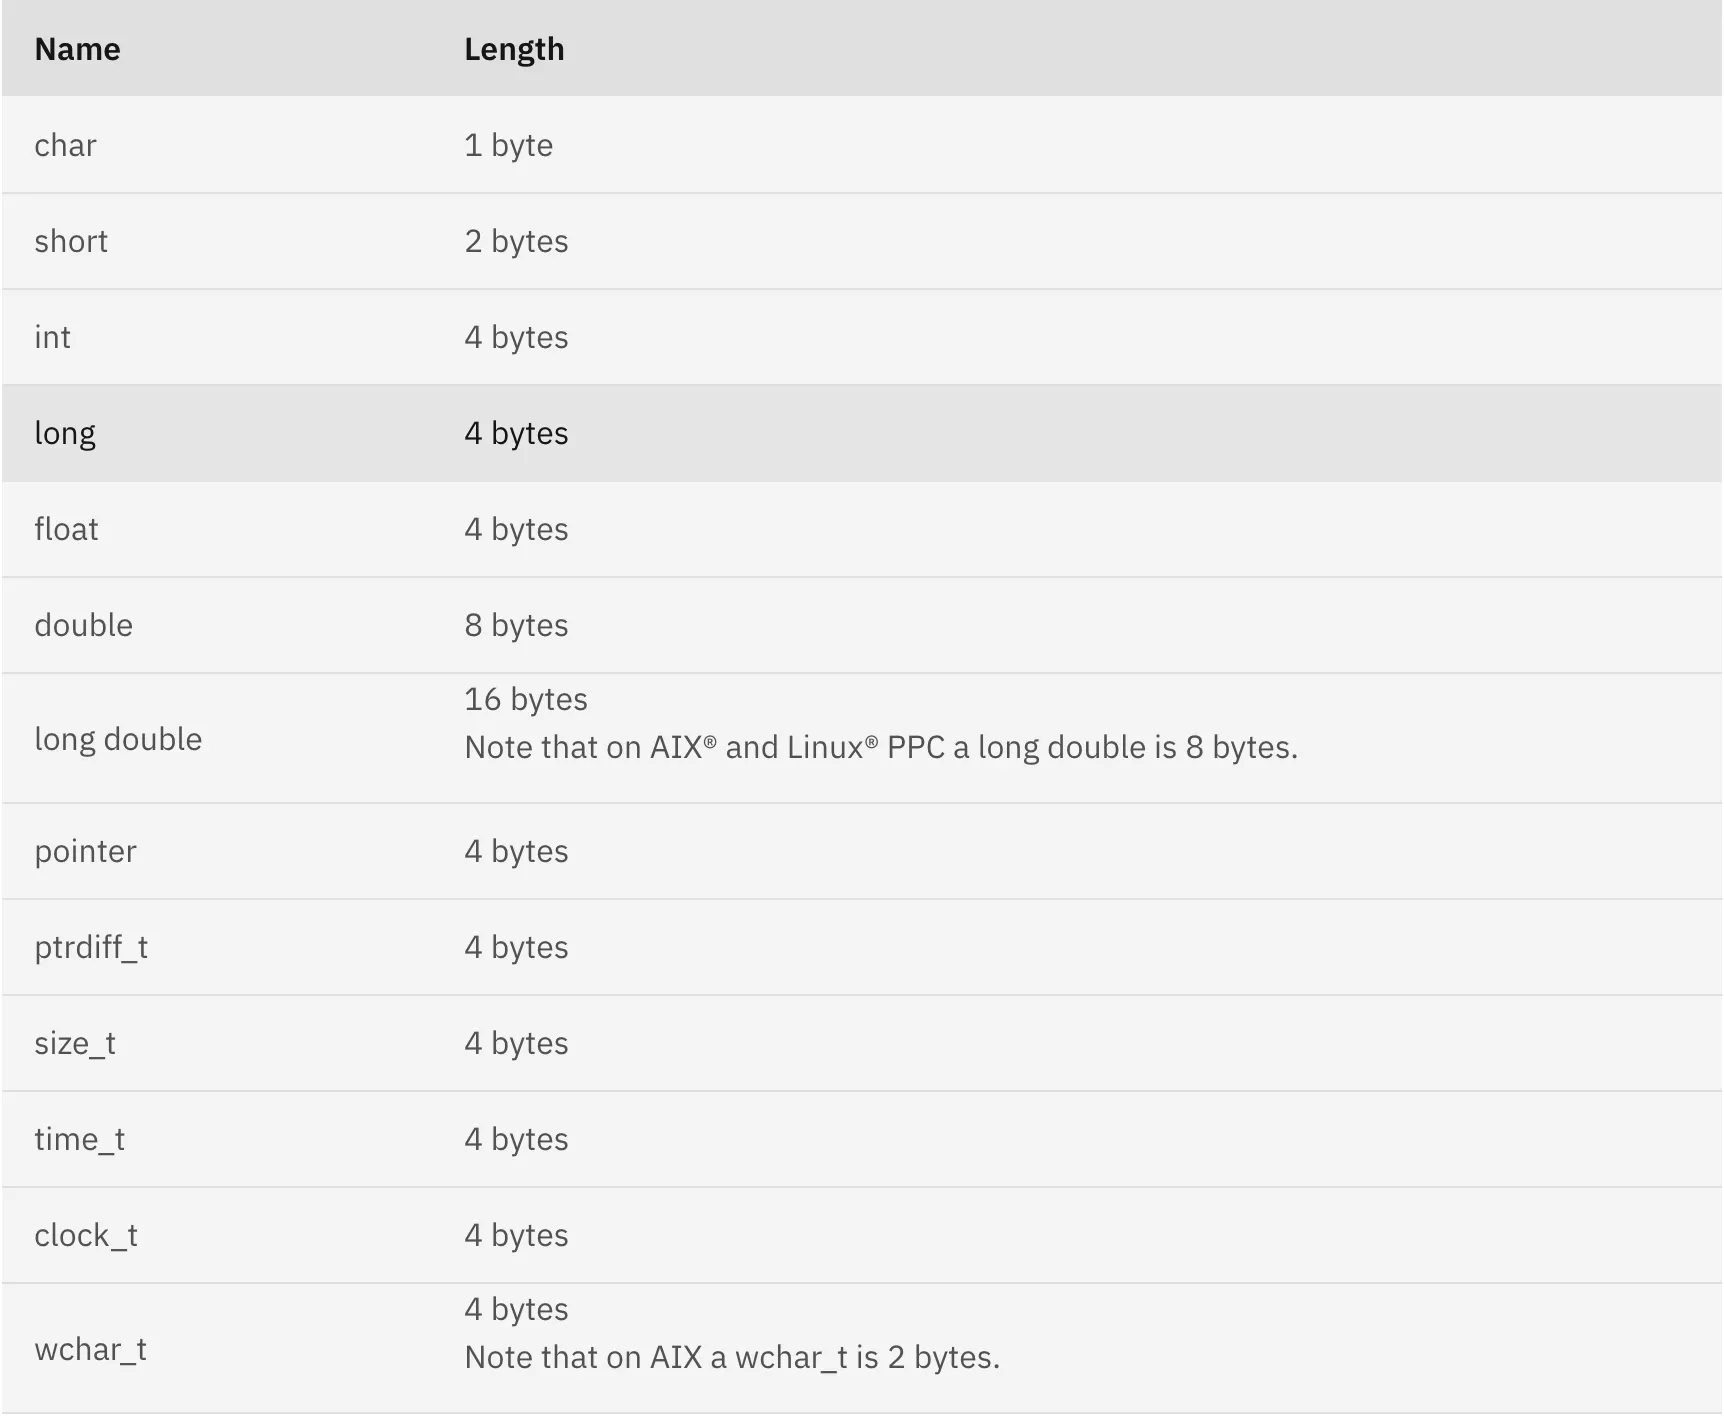The width and height of the screenshot is (1724, 1416).
Task: Click the highlighted long row name
Action: [x=65, y=433]
